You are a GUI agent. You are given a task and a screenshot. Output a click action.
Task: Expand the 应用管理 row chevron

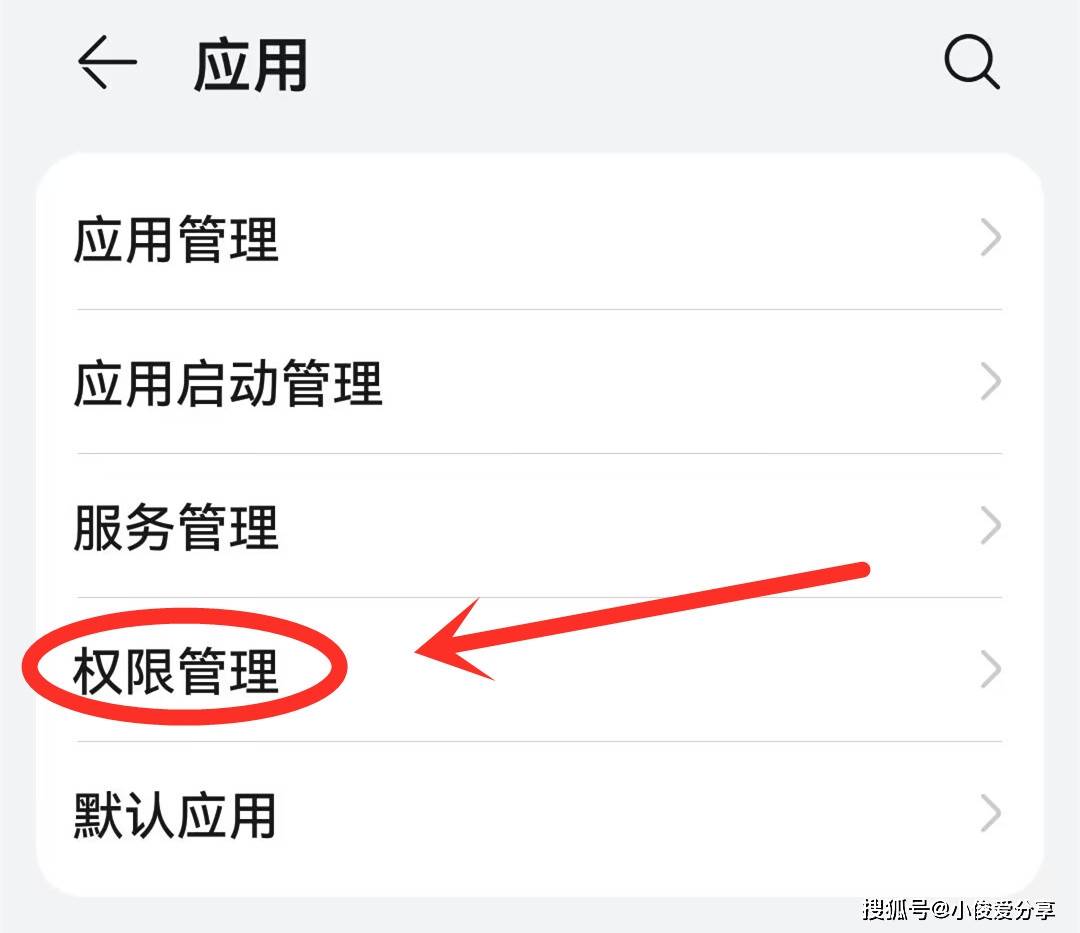click(x=990, y=238)
